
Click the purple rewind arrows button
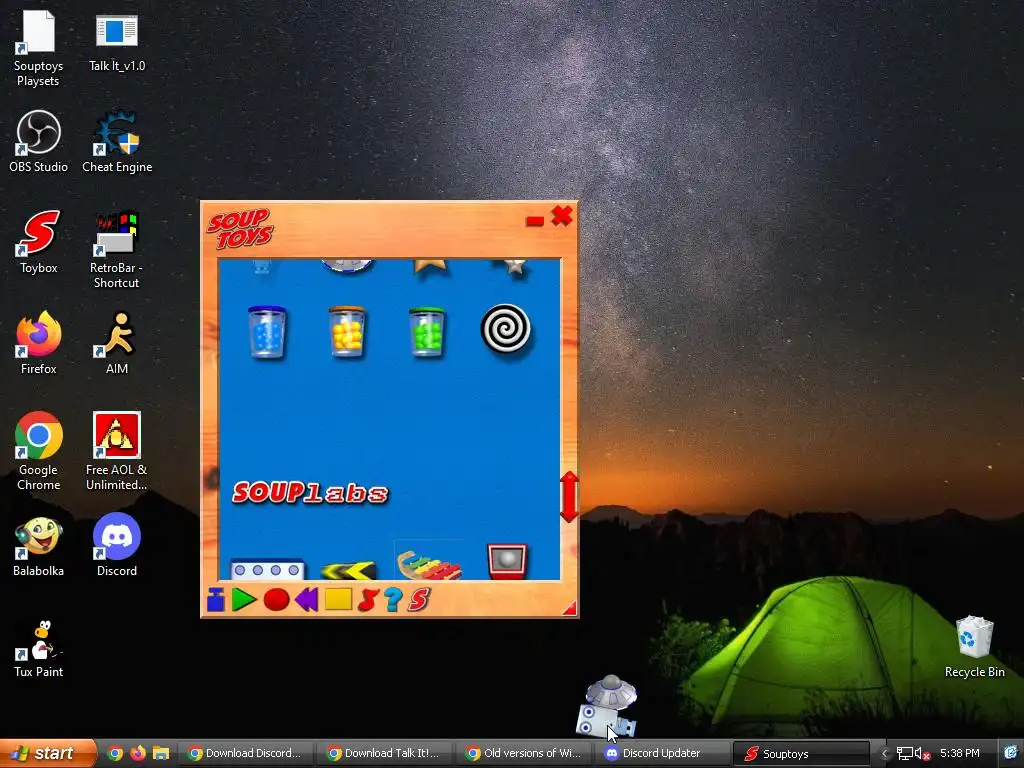(306, 599)
